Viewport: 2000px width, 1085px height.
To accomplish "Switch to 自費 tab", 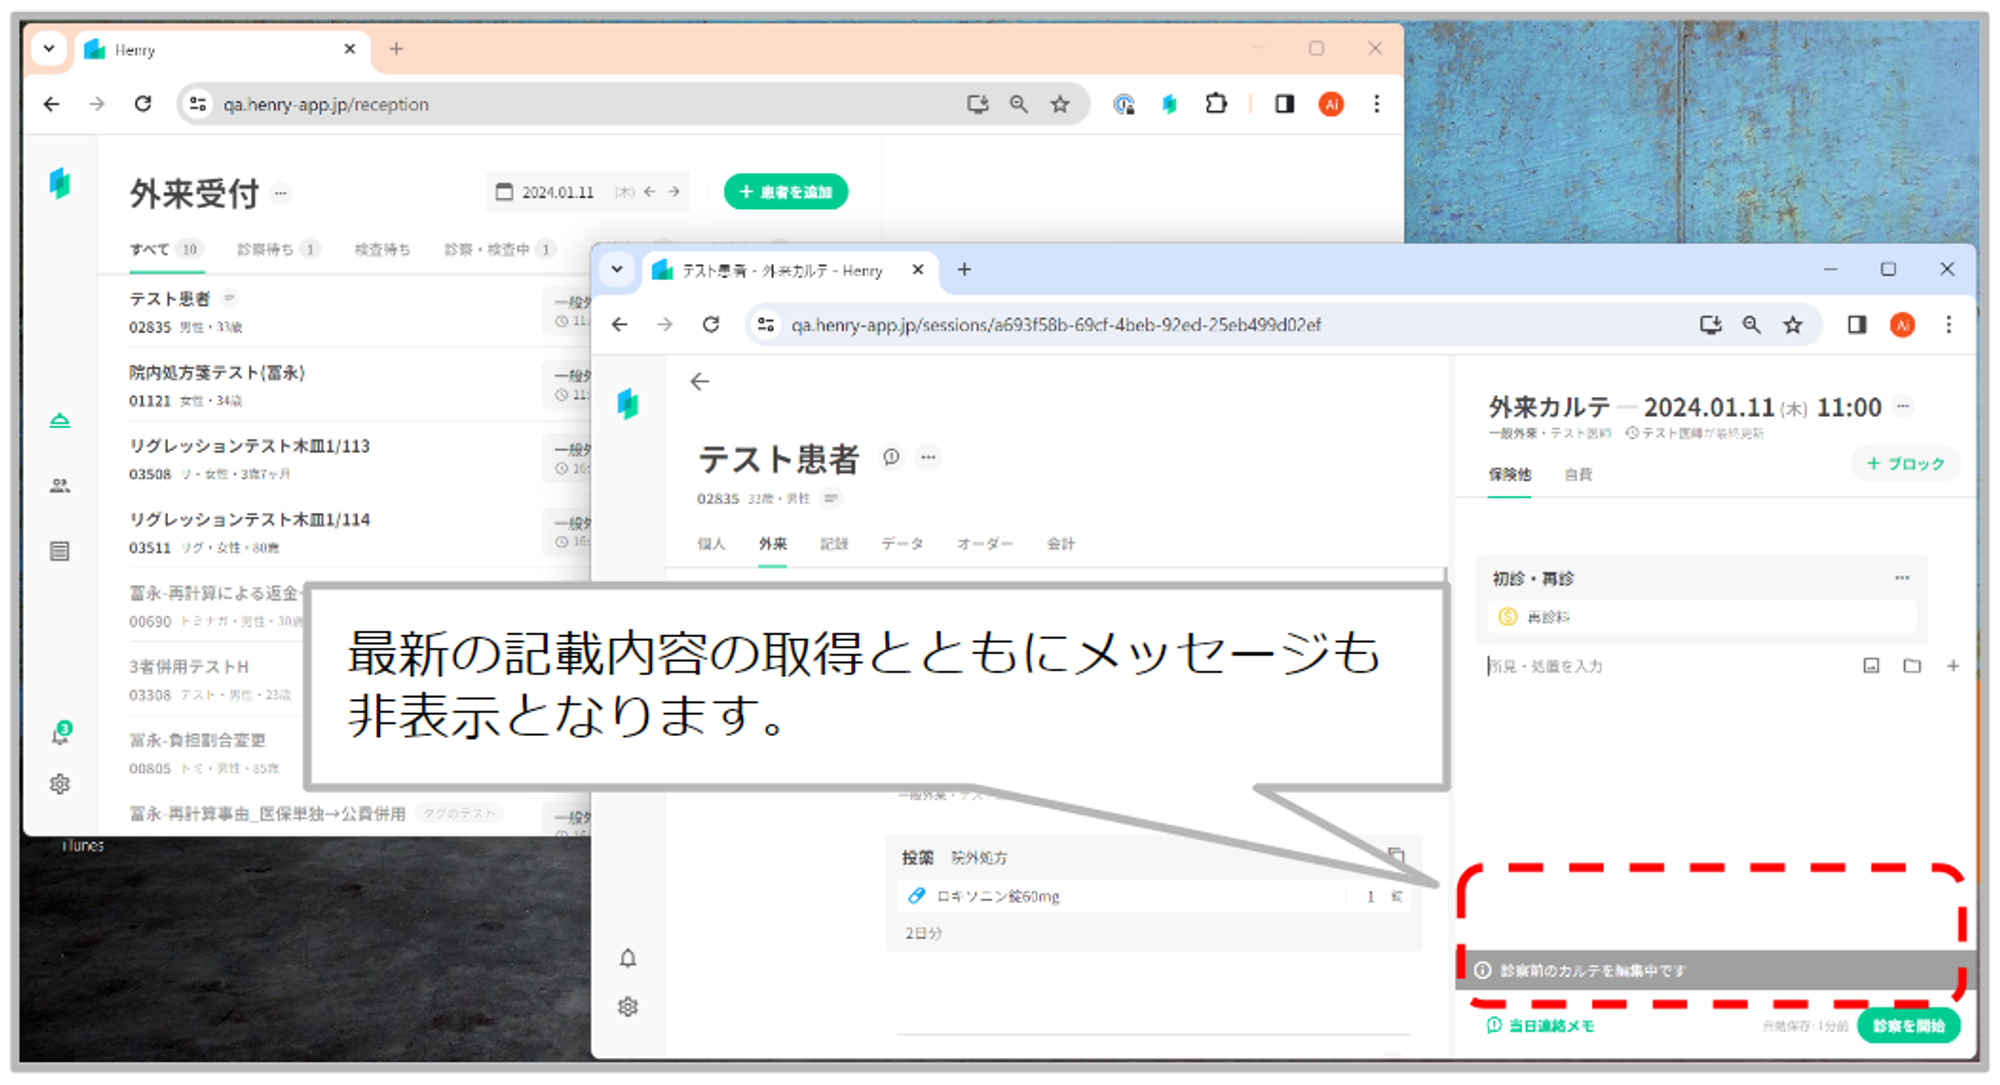I will (1578, 475).
